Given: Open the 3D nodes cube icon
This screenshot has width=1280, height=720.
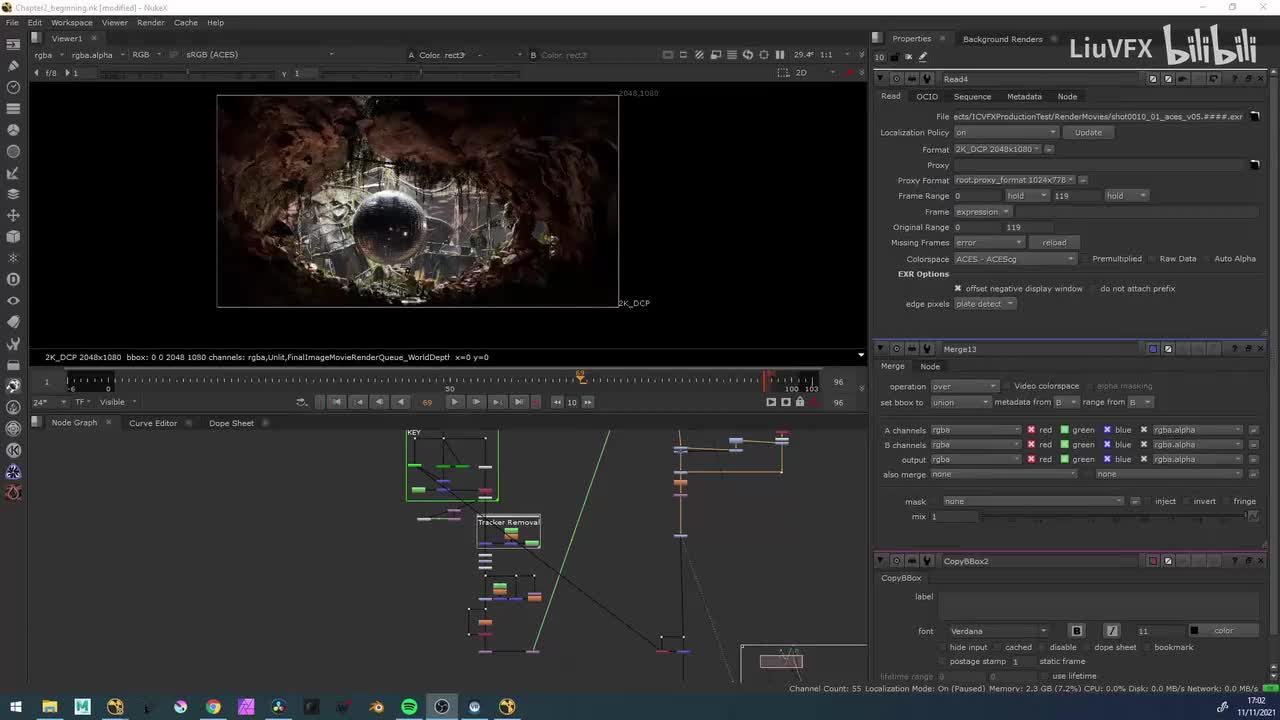Looking at the screenshot, I should [x=13, y=237].
